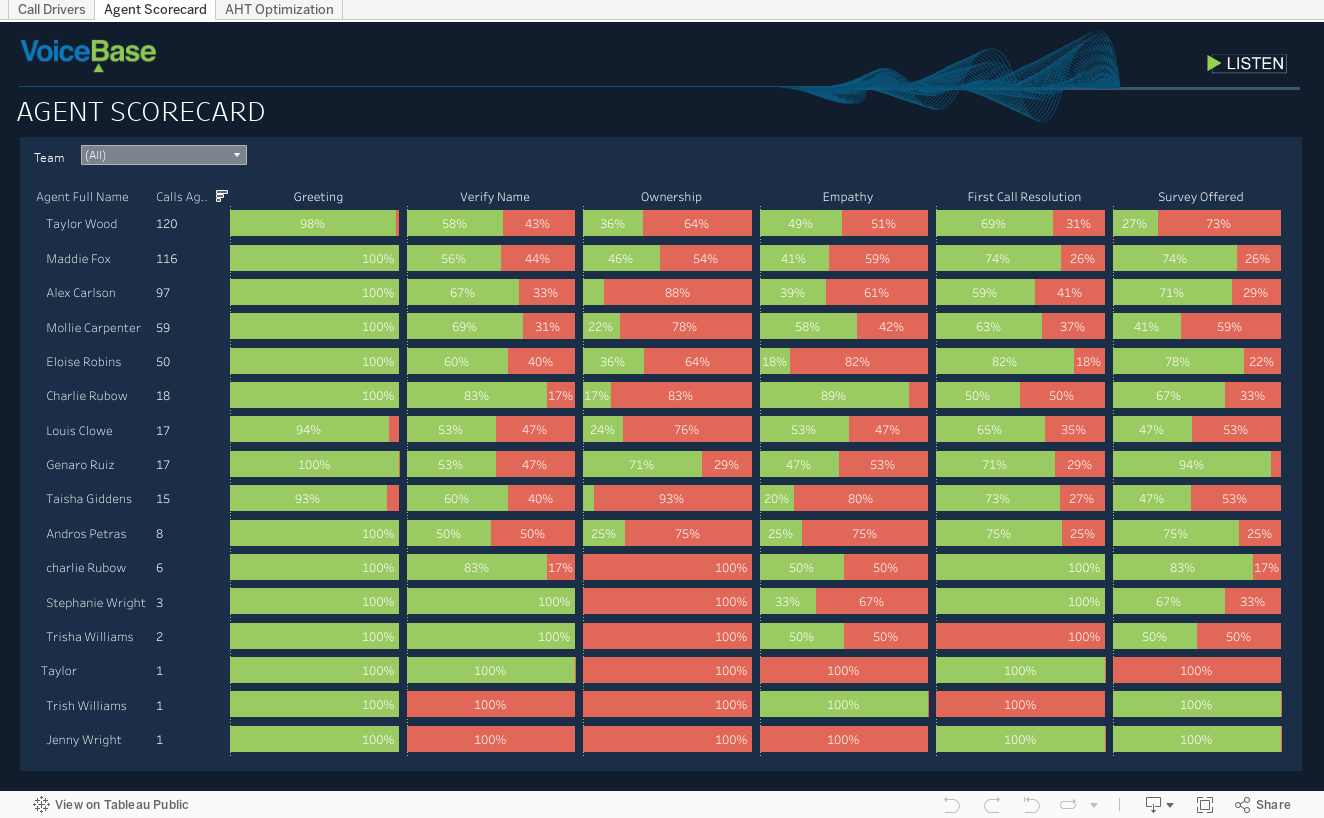Click Jenny Wright's red 100% Verify Name bar
Viewport: 1324px width, 818px height.
[491, 740]
